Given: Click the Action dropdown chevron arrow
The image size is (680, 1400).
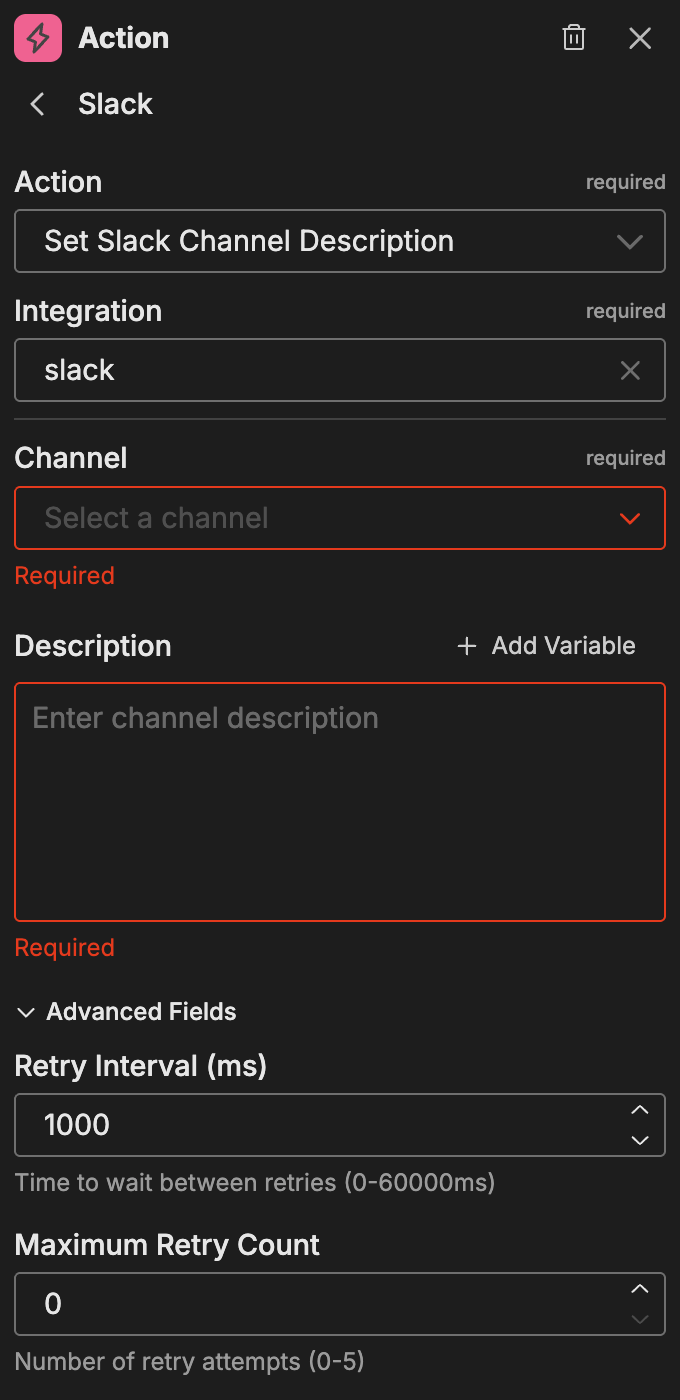Looking at the screenshot, I should click(x=630, y=242).
